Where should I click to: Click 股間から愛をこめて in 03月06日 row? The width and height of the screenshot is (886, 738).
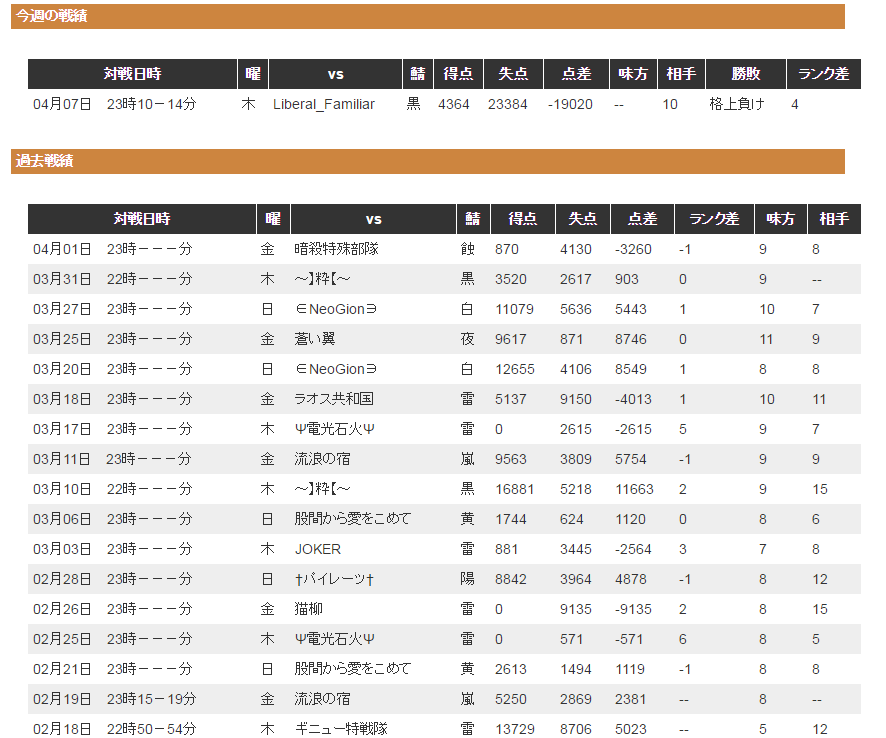coord(353,519)
